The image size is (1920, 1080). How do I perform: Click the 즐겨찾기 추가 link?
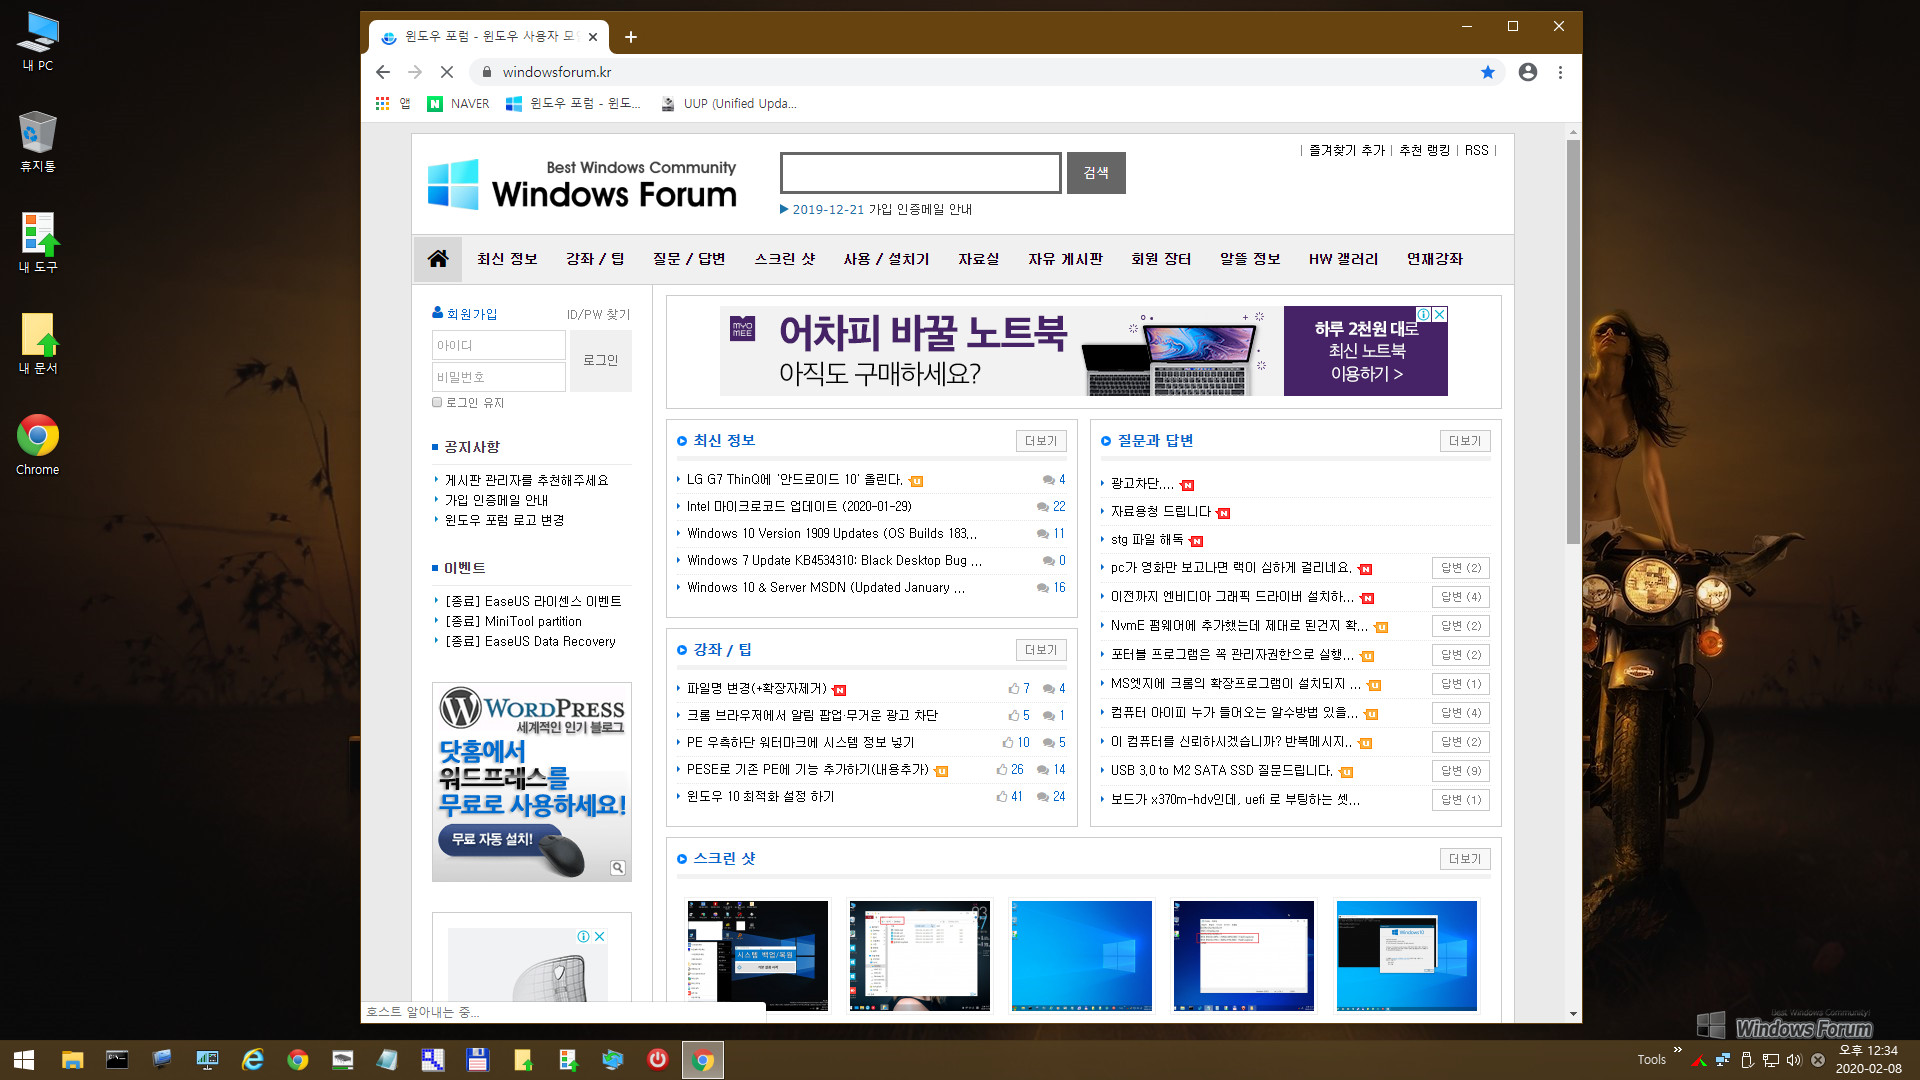(x=1347, y=151)
